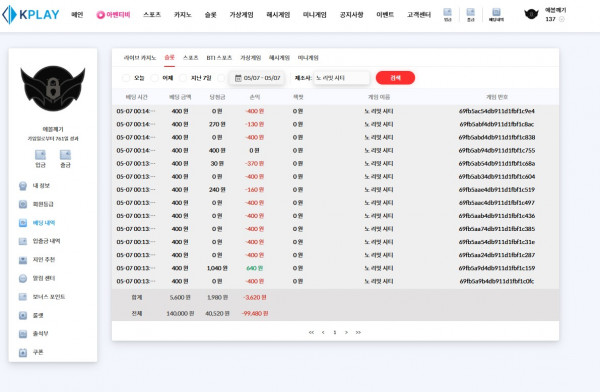Open the 05/07 - 05/07 date range picker
The height and width of the screenshot is (392, 600).
[x=257, y=78]
